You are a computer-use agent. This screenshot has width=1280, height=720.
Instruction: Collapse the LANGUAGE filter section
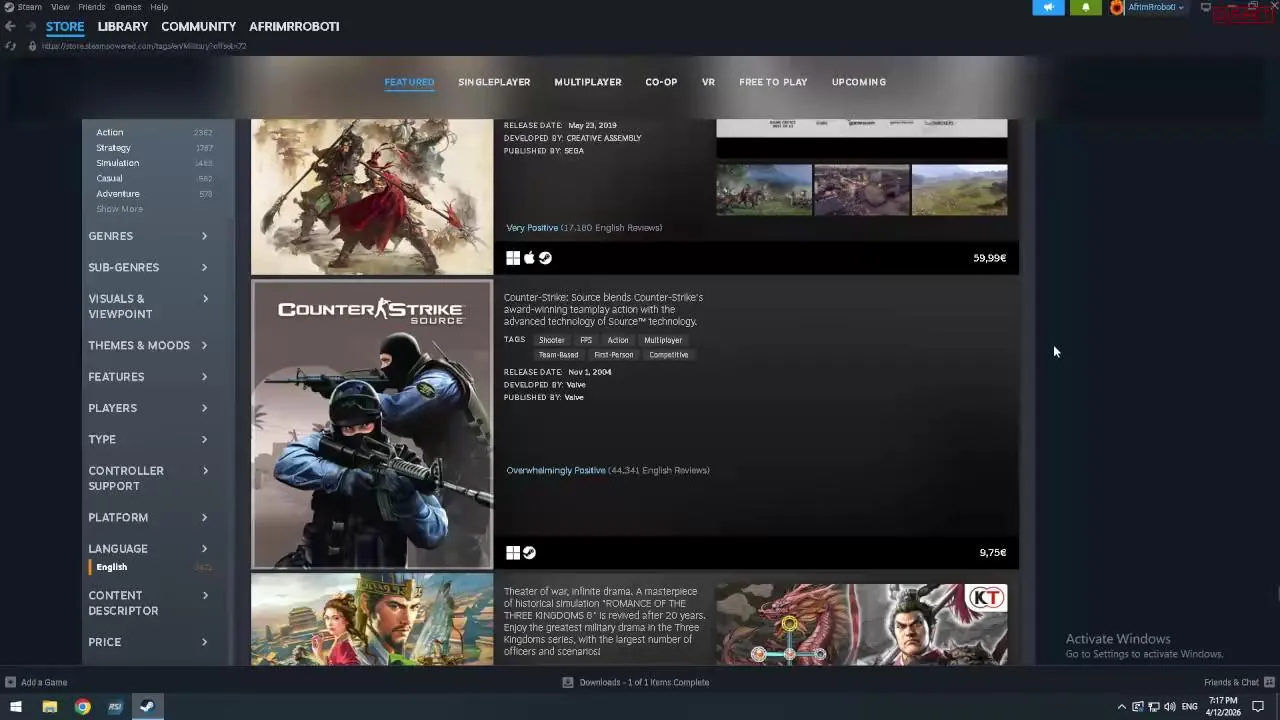pyautogui.click(x=148, y=549)
